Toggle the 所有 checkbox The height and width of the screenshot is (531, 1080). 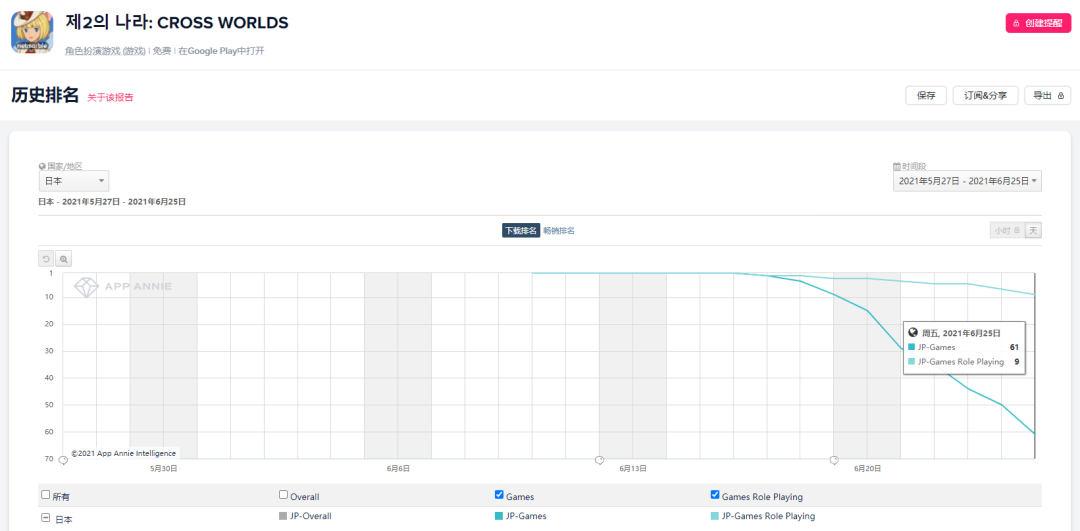point(45,494)
